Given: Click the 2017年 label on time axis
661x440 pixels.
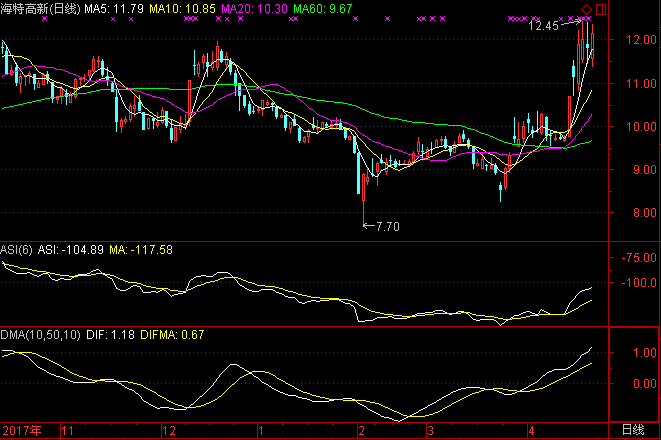Looking at the screenshot, I should click(21, 430).
